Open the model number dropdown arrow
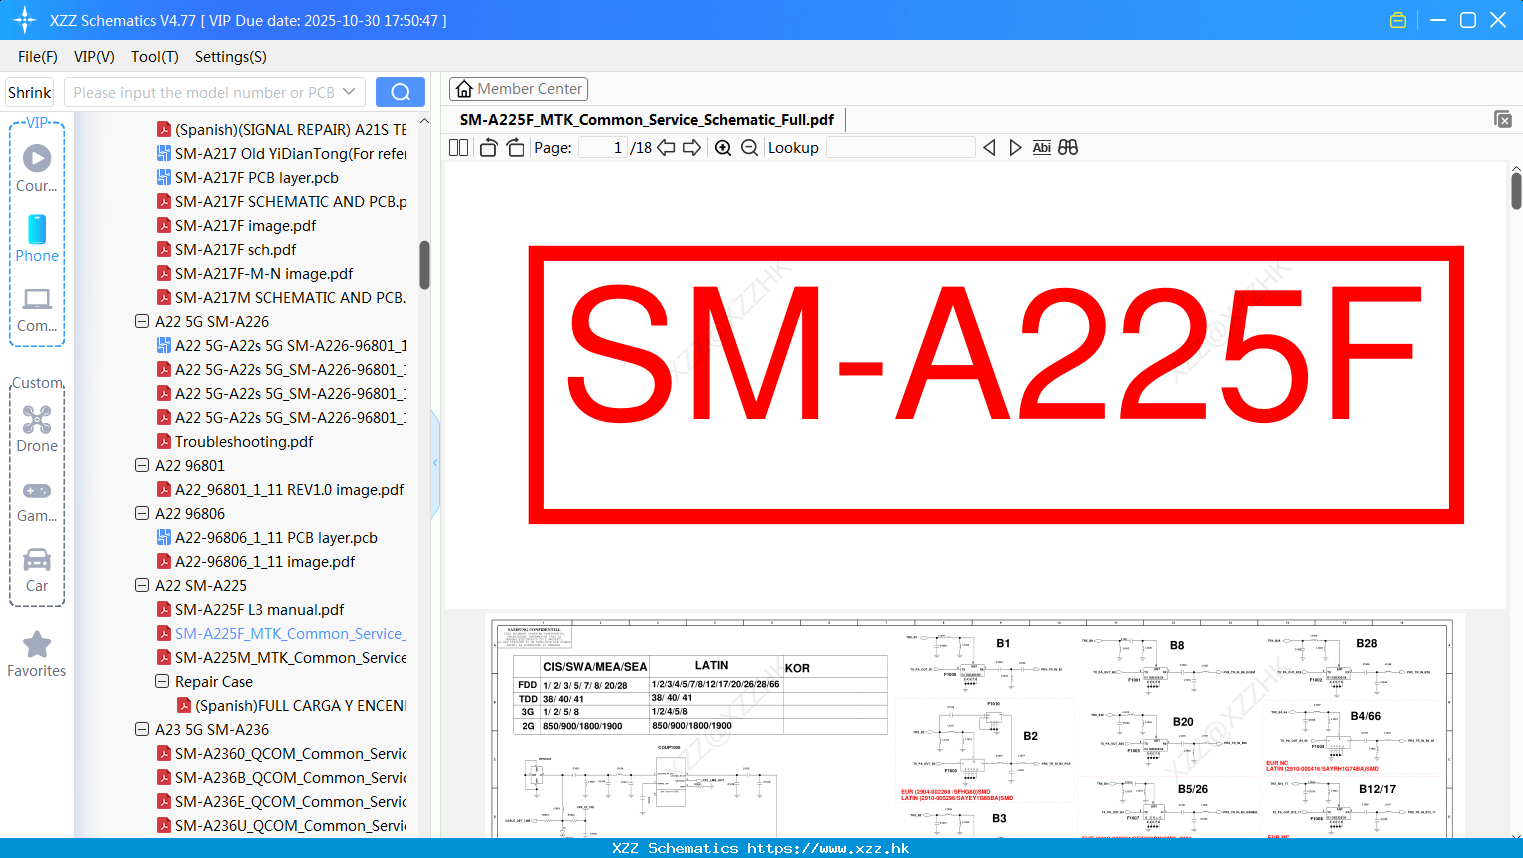 point(349,92)
